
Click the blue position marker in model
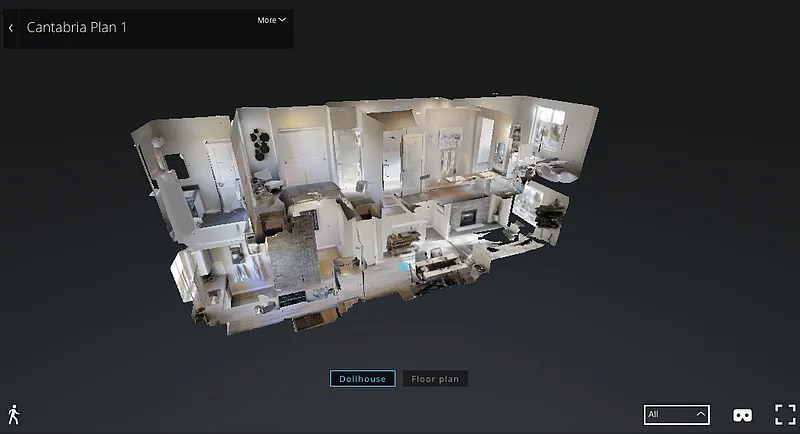click(x=404, y=266)
